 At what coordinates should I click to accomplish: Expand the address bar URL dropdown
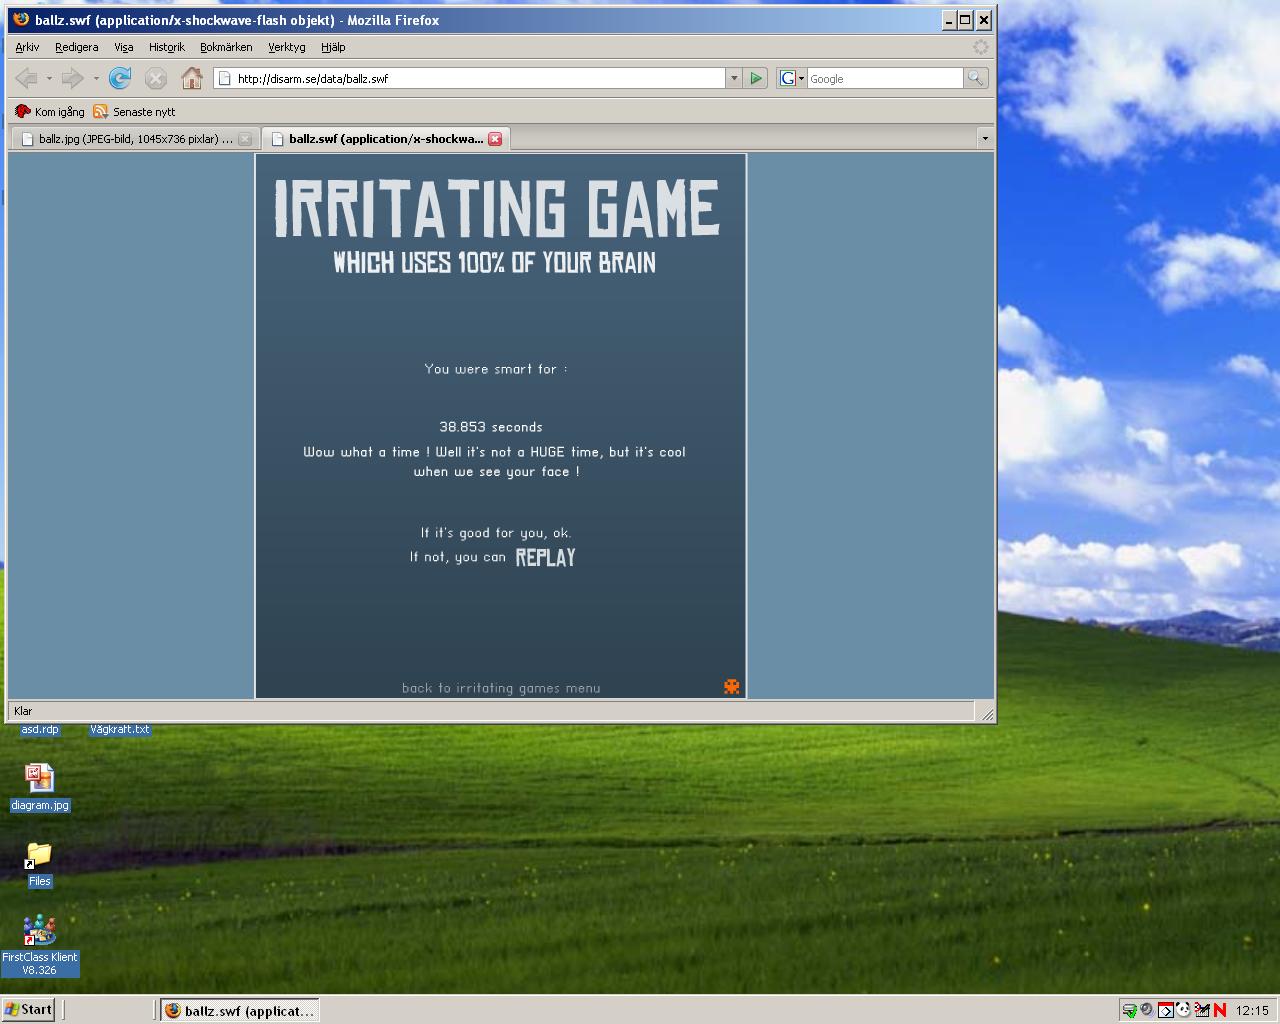click(734, 78)
